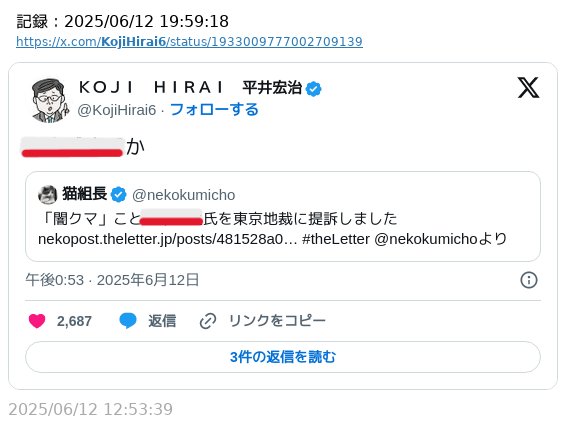This screenshot has width=569, height=426.
Task: Click 猫組長's verified badge
Action: click(x=118, y=194)
